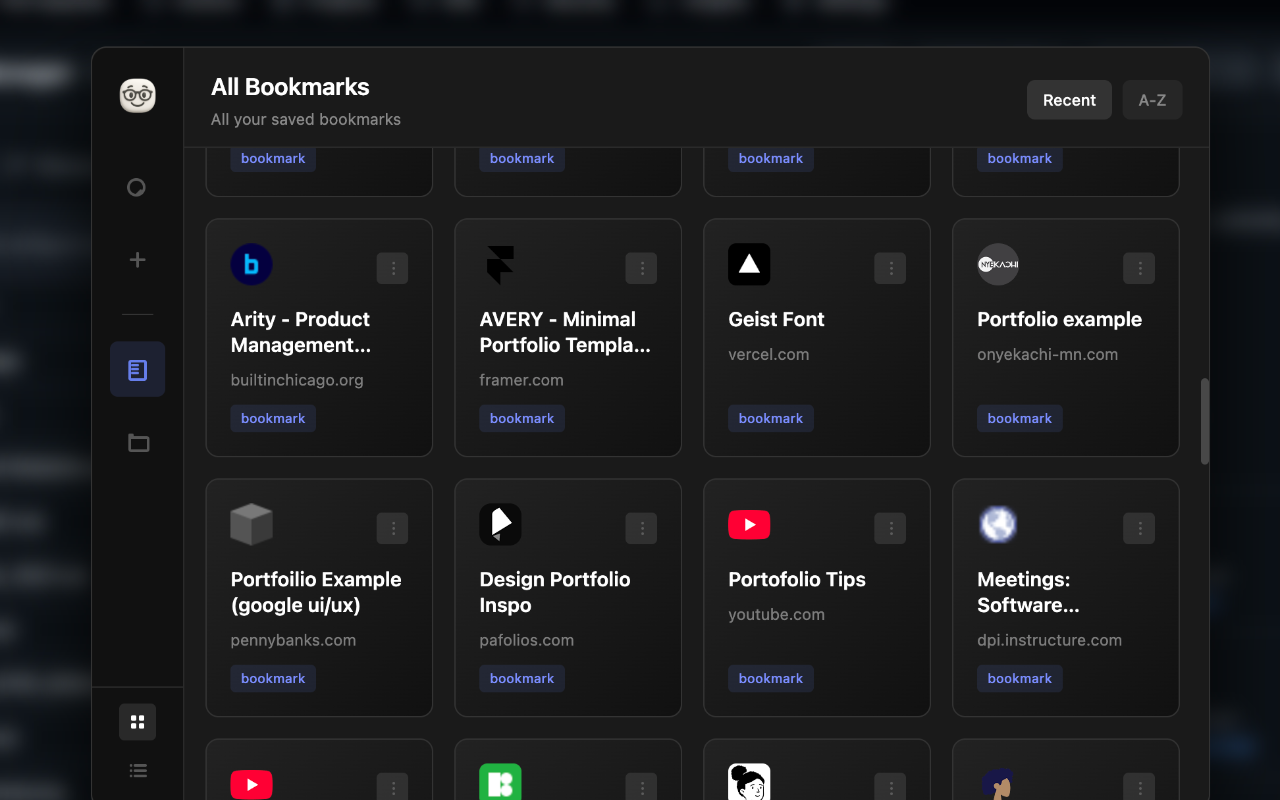Click the glasses emoji avatar in sidebar
This screenshot has height=800, width=1280.
coord(138,96)
